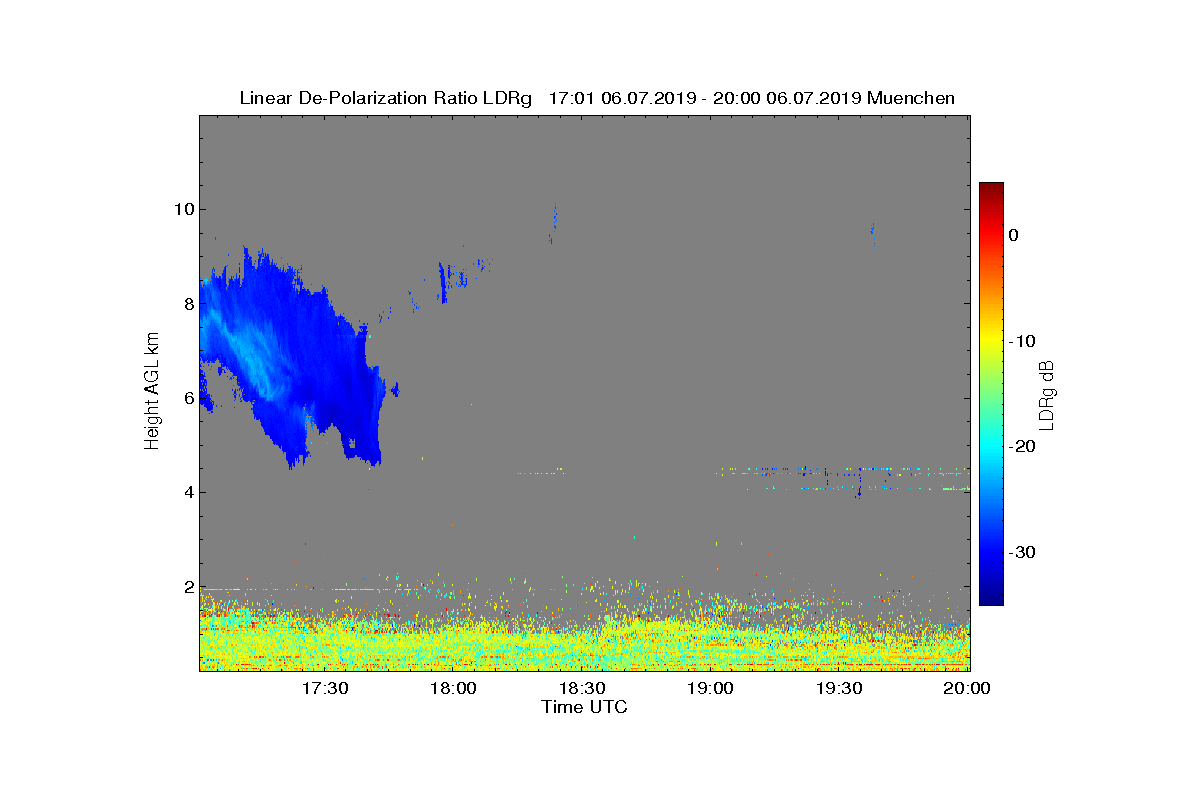Click the 19:30 time axis label
Screen dimensions: 1200x800
[840, 689]
